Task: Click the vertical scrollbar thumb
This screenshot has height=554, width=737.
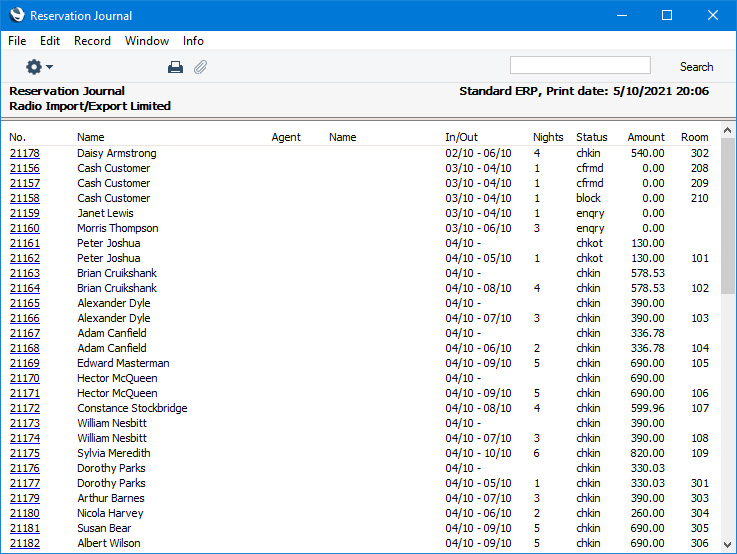Action: click(727, 216)
